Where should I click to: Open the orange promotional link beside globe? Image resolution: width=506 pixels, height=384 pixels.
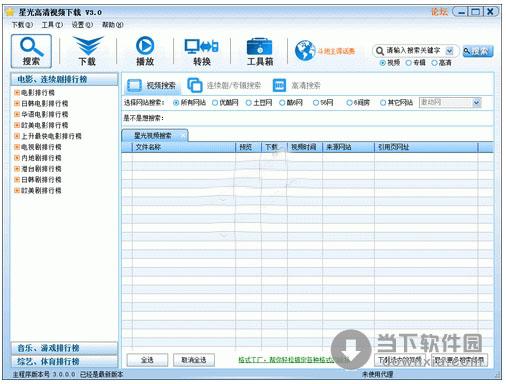(x=336, y=51)
